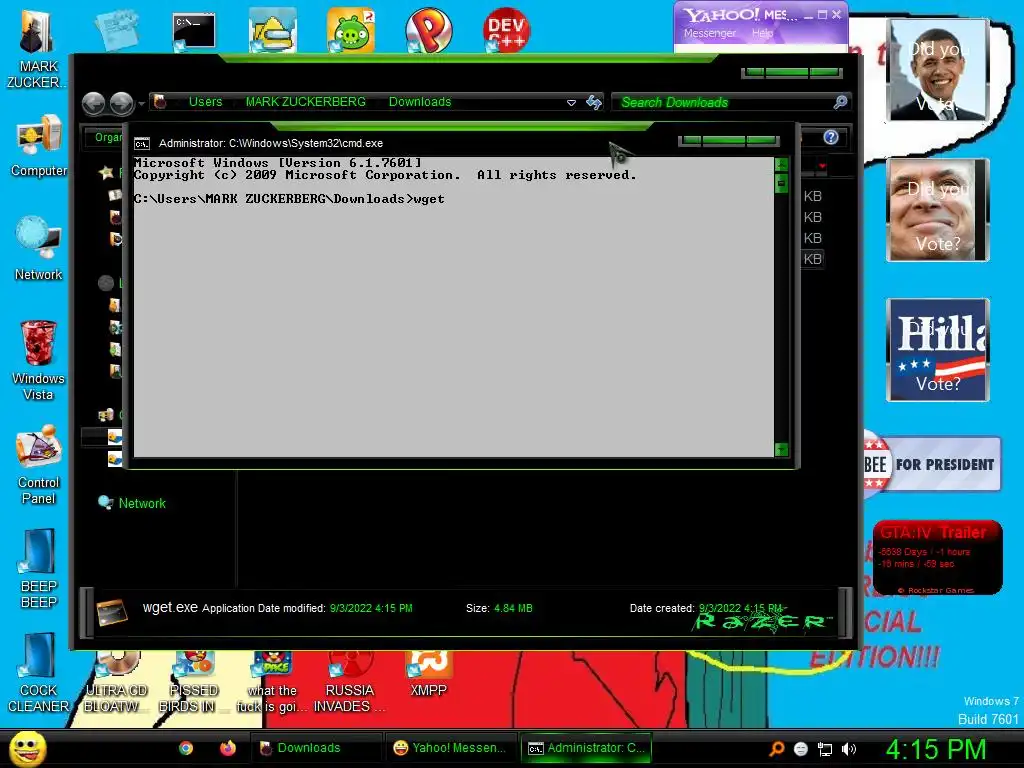Click the Hillary 'Did you Vote?' gadget
The image size is (1024, 768).
click(x=938, y=349)
